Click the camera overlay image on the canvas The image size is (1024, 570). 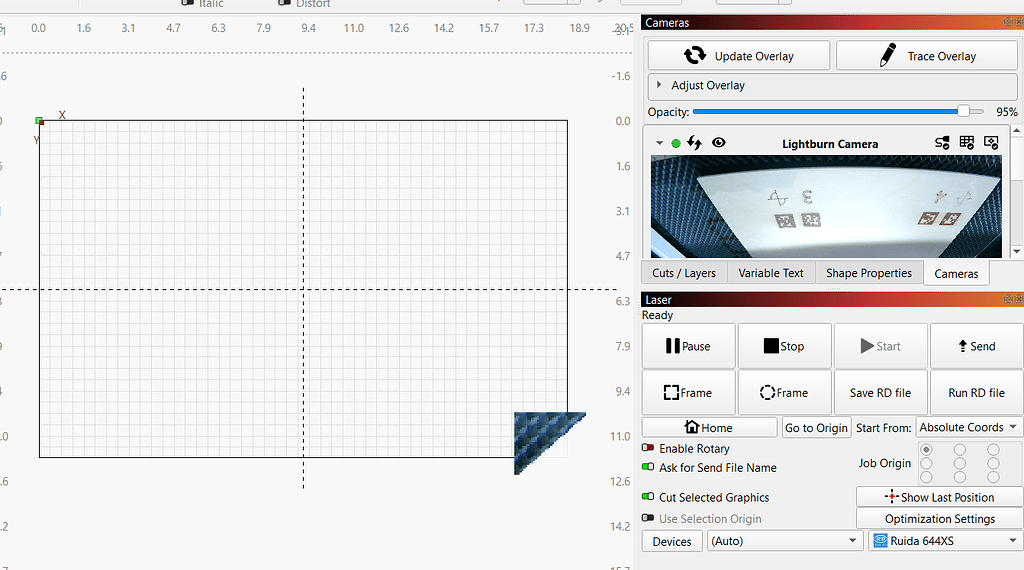[542, 437]
